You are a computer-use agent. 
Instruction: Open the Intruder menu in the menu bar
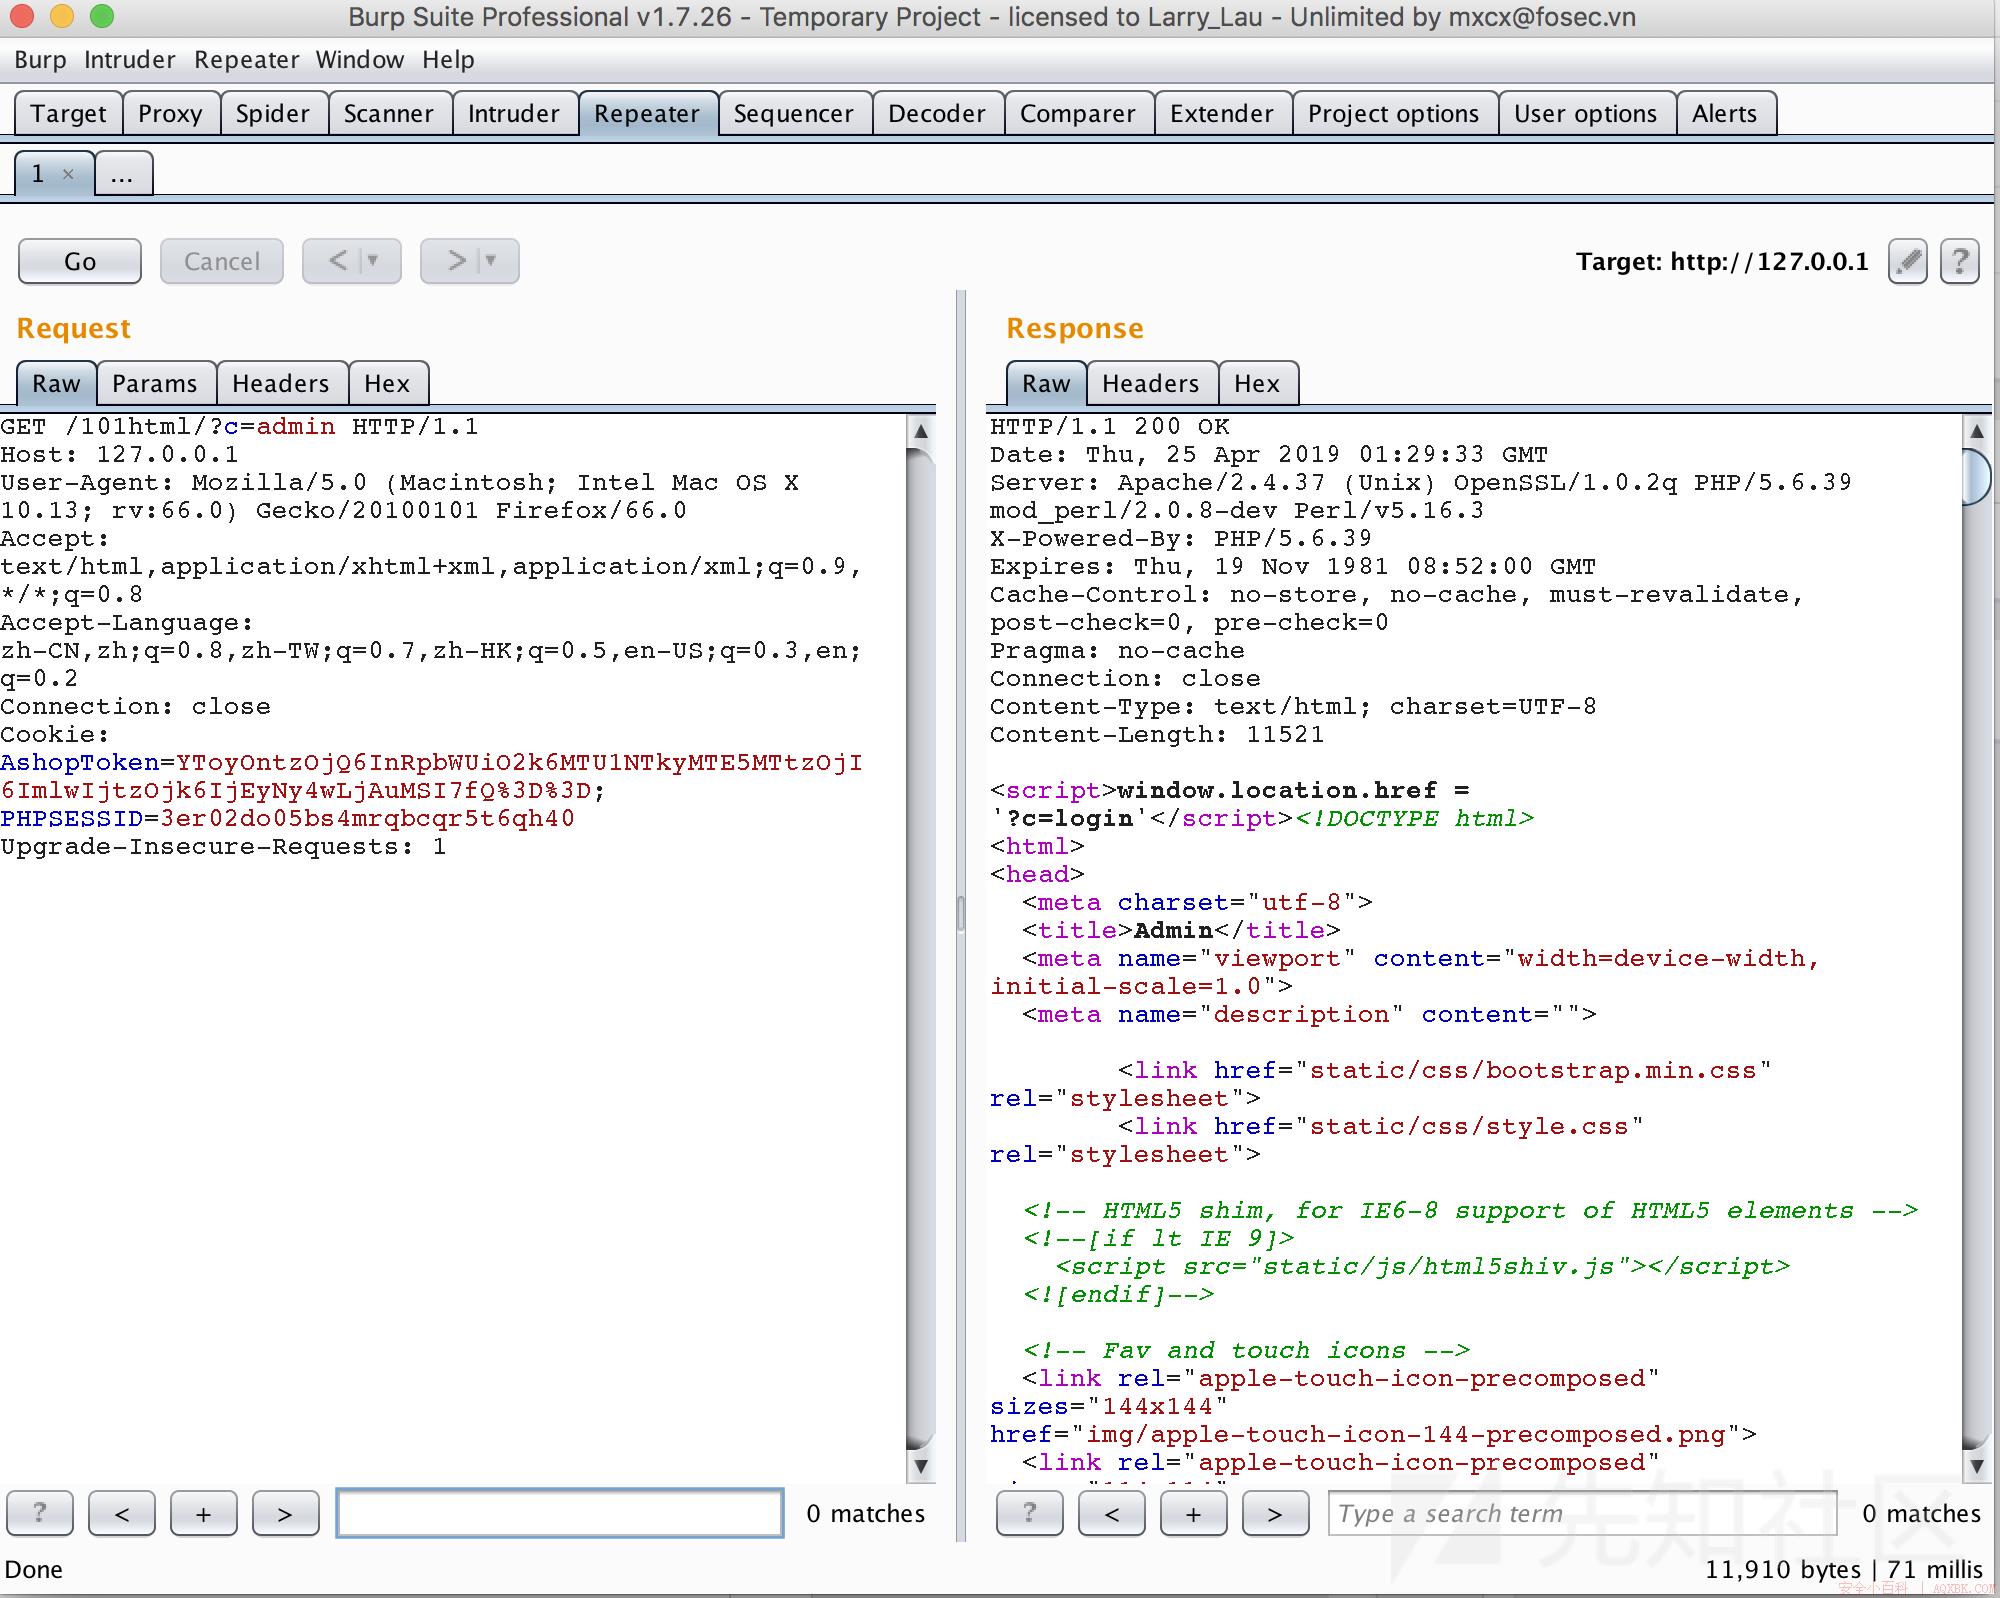pyautogui.click(x=130, y=60)
